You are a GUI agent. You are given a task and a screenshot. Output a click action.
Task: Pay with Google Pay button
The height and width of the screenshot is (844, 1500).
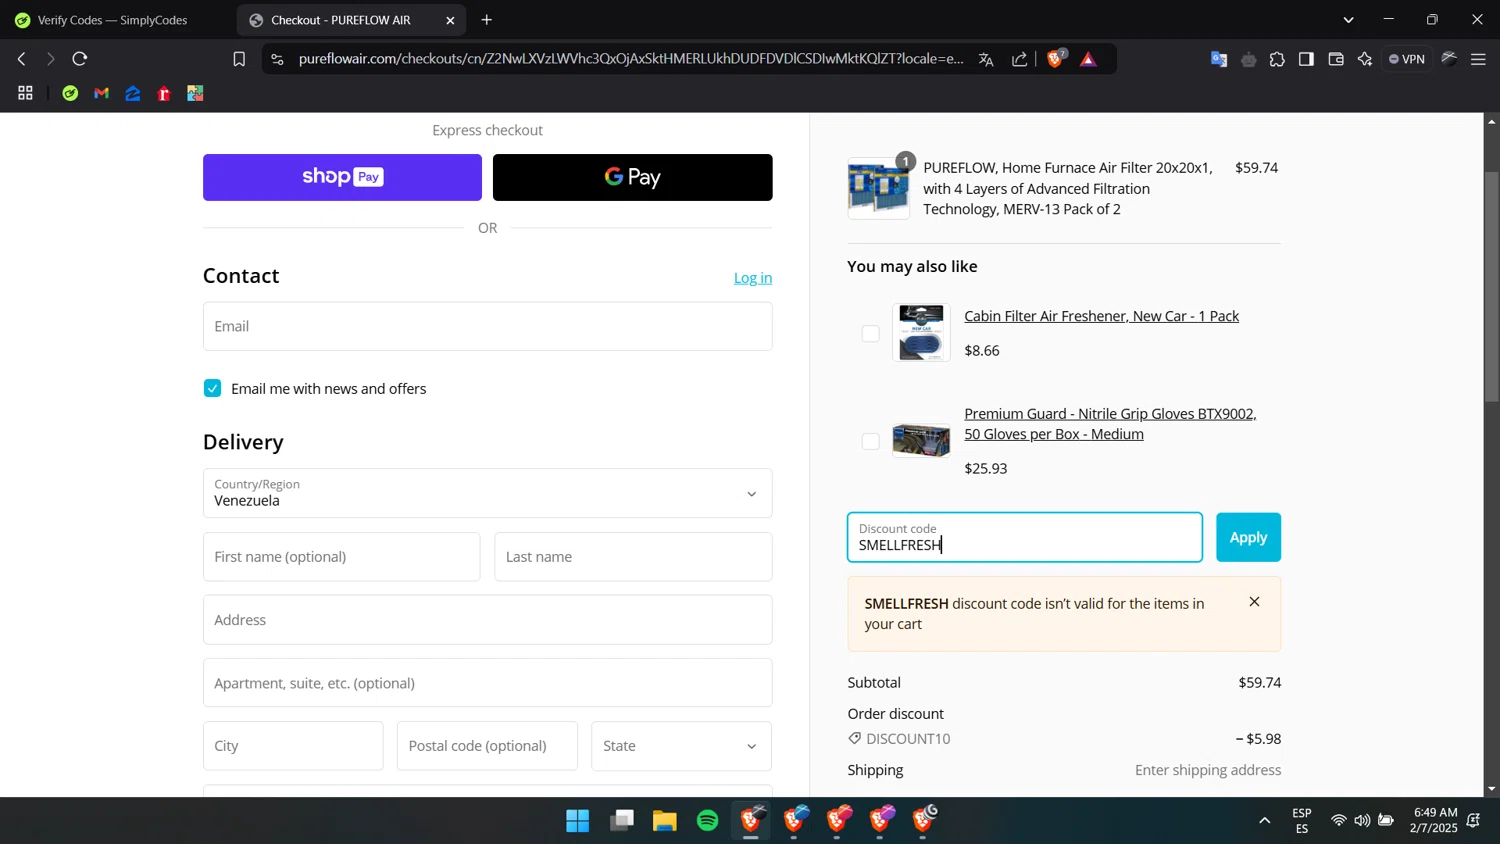tap(632, 177)
